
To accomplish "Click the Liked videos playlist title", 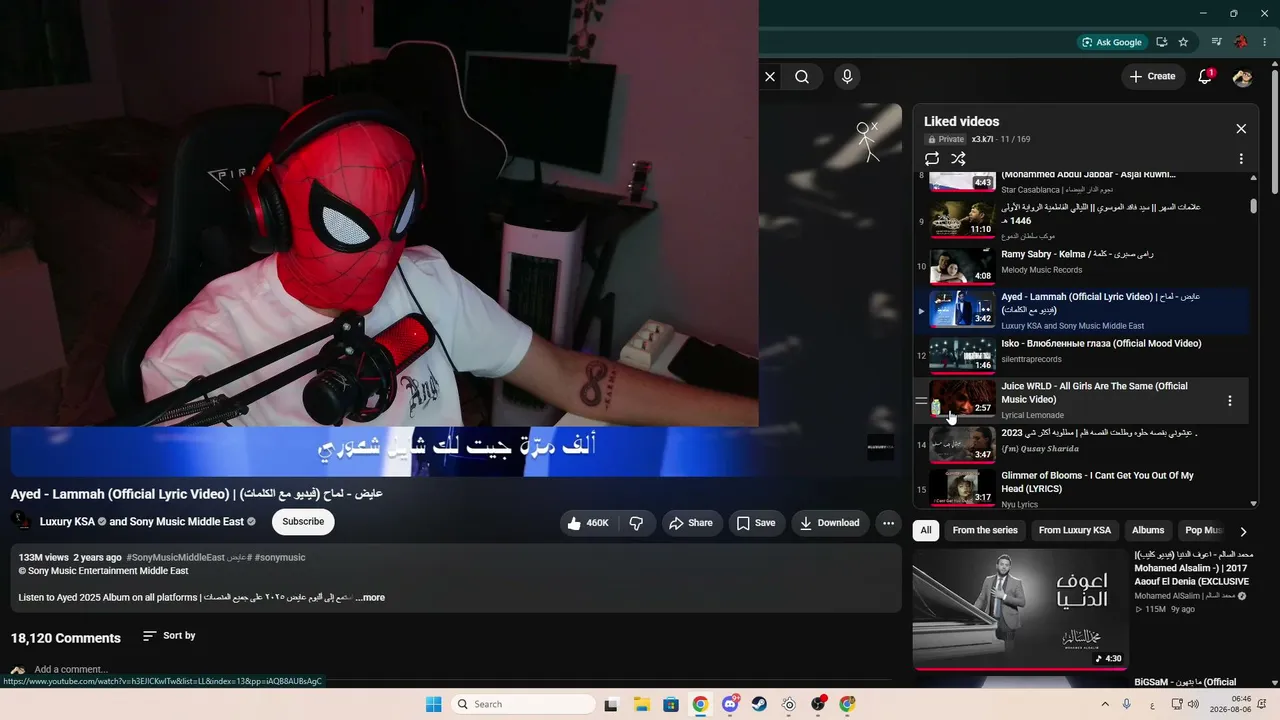I will [961, 121].
